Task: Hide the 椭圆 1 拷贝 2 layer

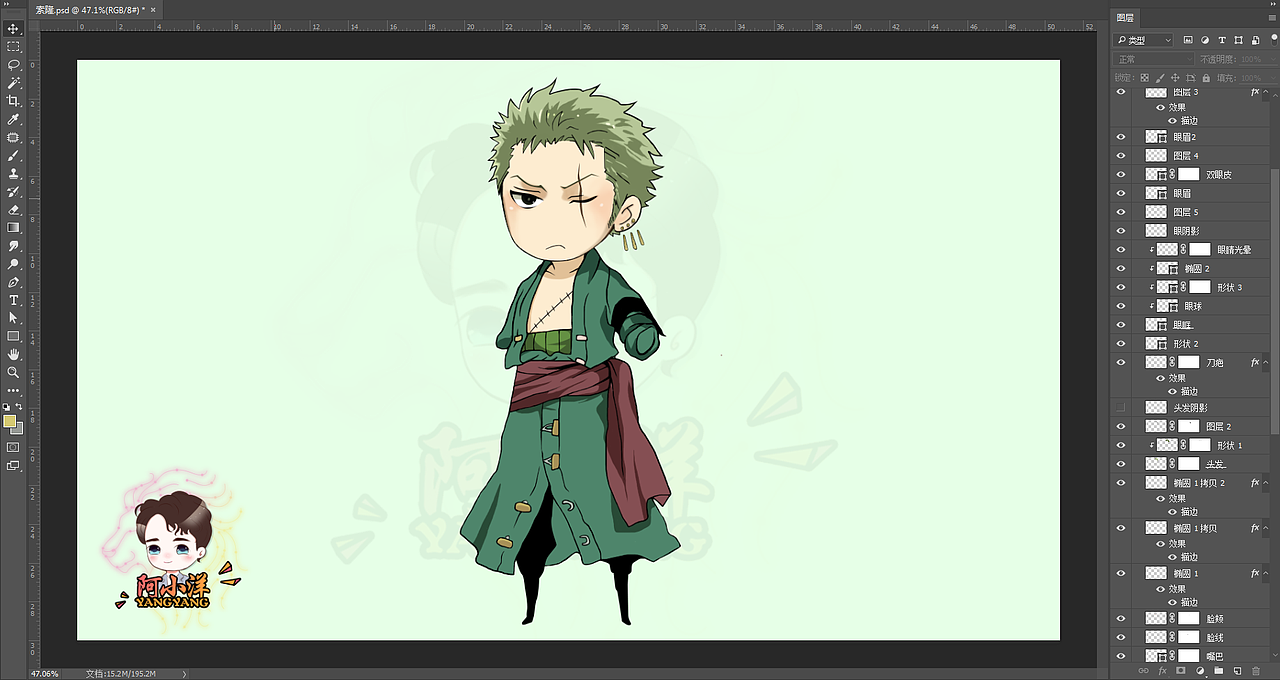Action: pos(1121,482)
